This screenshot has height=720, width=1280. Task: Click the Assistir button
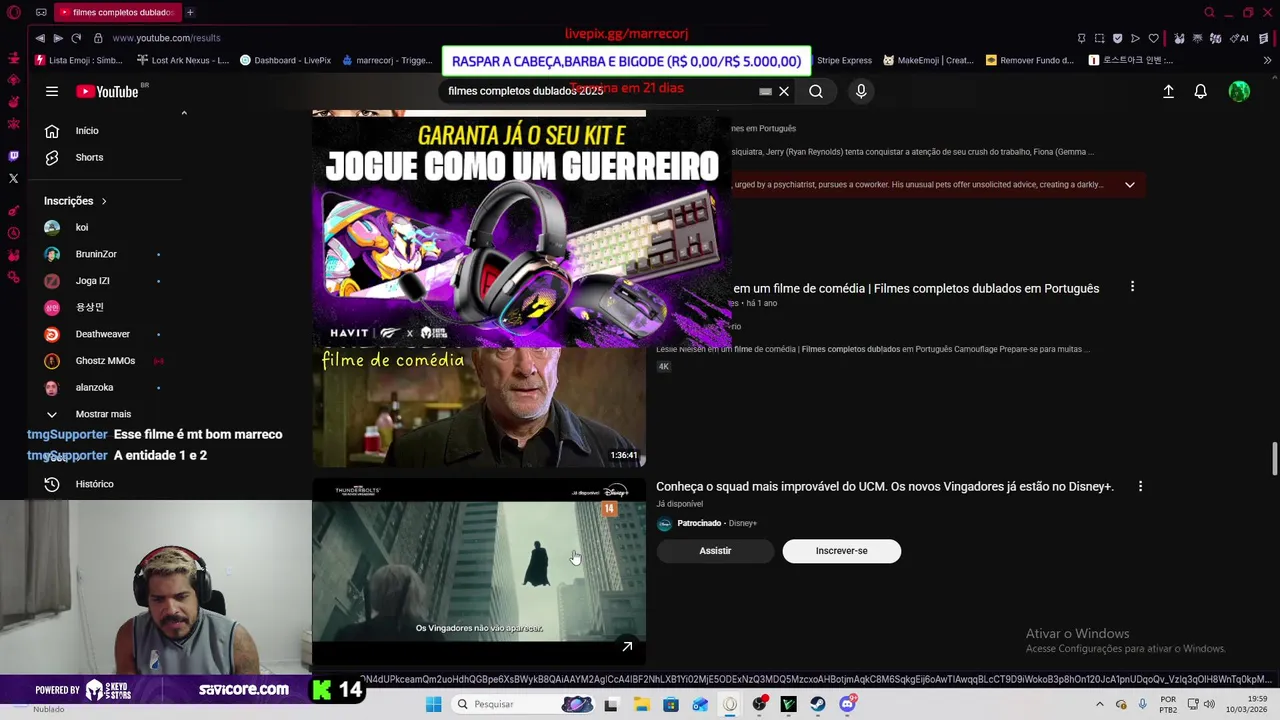(x=715, y=551)
